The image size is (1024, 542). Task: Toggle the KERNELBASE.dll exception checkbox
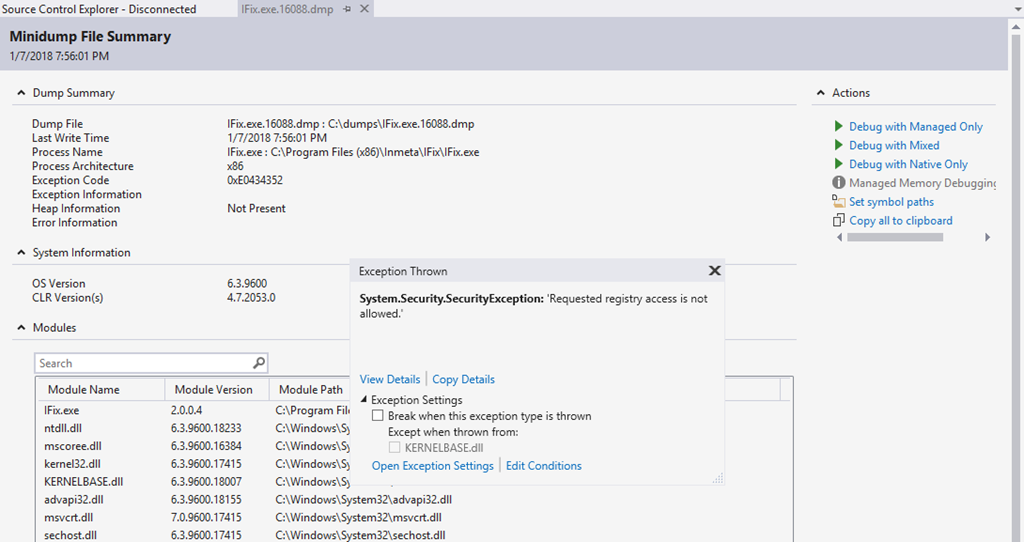tap(394, 448)
